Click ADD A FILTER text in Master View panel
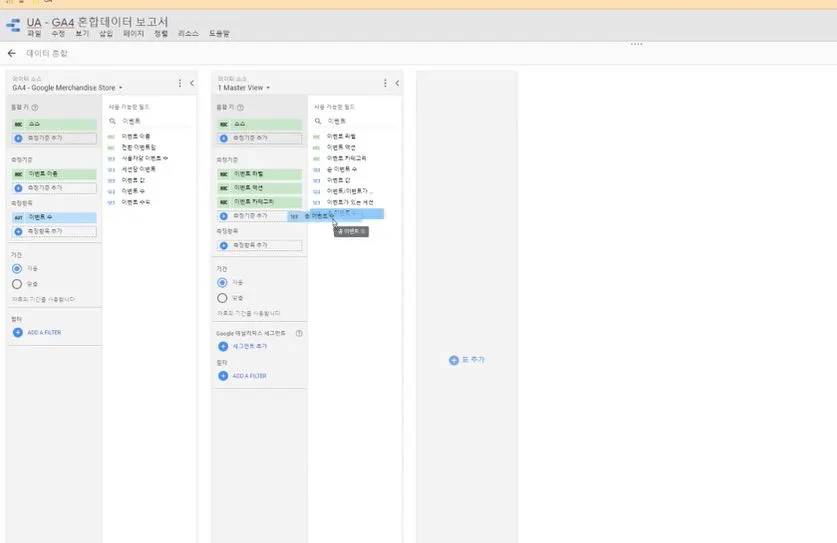This screenshot has width=837, height=543. click(249, 376)
